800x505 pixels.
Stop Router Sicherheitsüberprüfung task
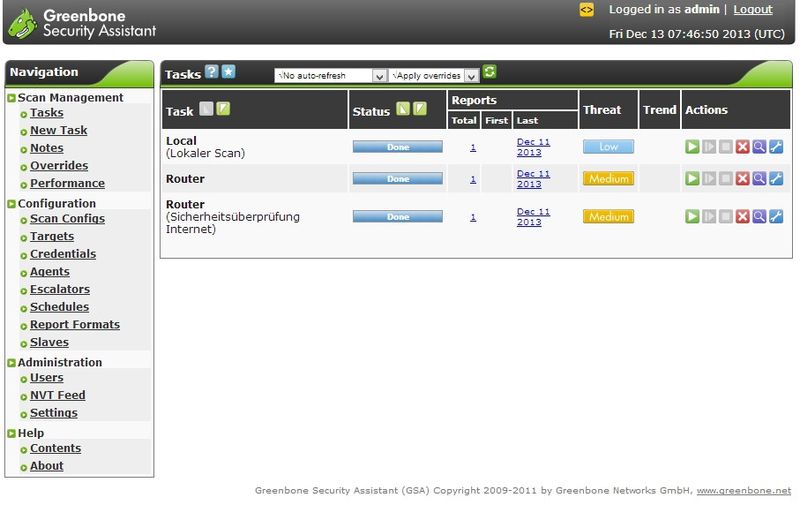(726, 216)
